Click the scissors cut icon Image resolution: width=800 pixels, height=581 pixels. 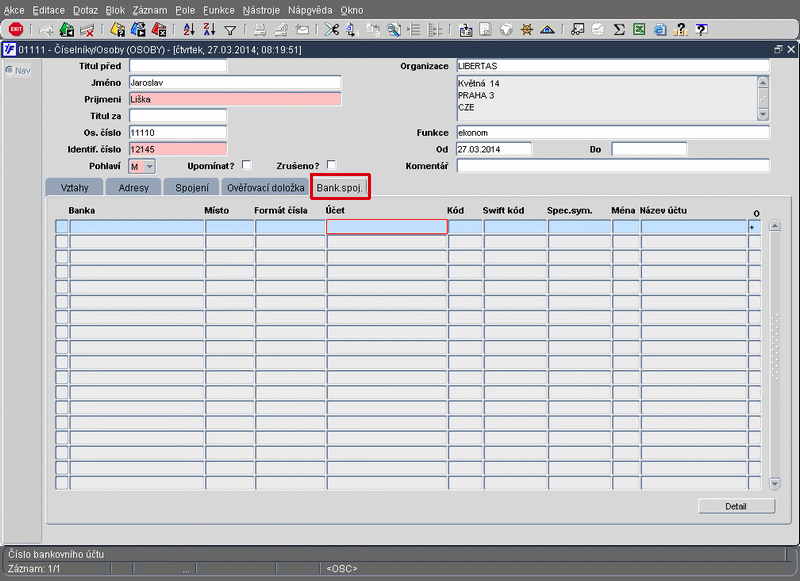pos(332,30)
